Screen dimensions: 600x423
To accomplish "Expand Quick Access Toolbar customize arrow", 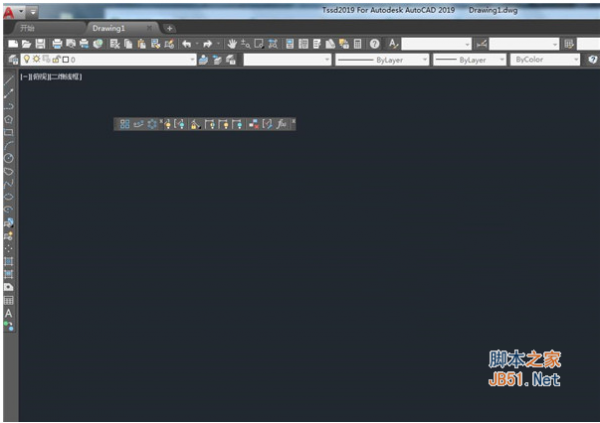I will tap(33, 12).
